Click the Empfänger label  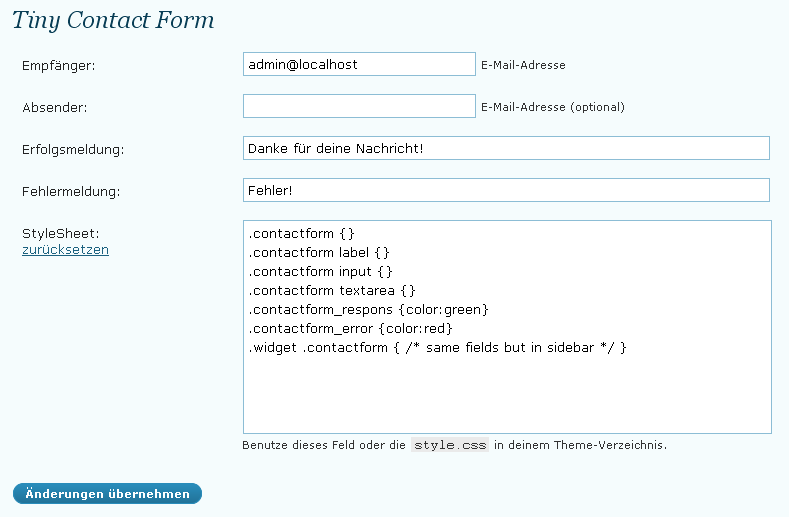(x=58, y=65)
